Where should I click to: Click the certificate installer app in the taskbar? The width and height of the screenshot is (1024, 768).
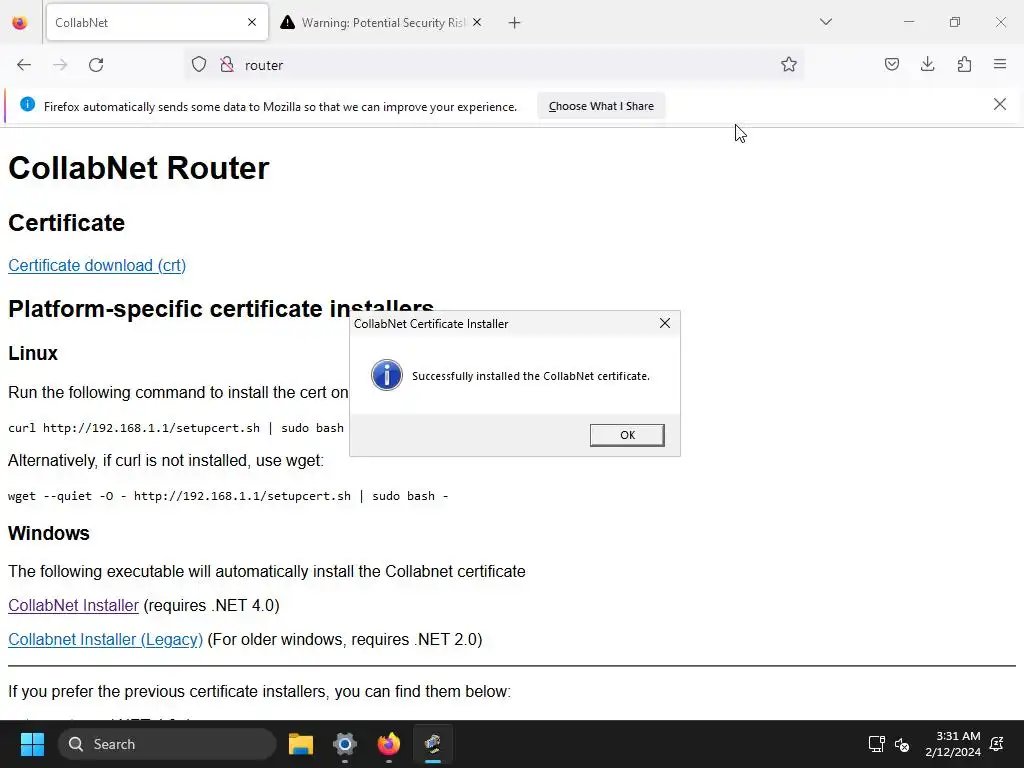[x=433, y=744]
